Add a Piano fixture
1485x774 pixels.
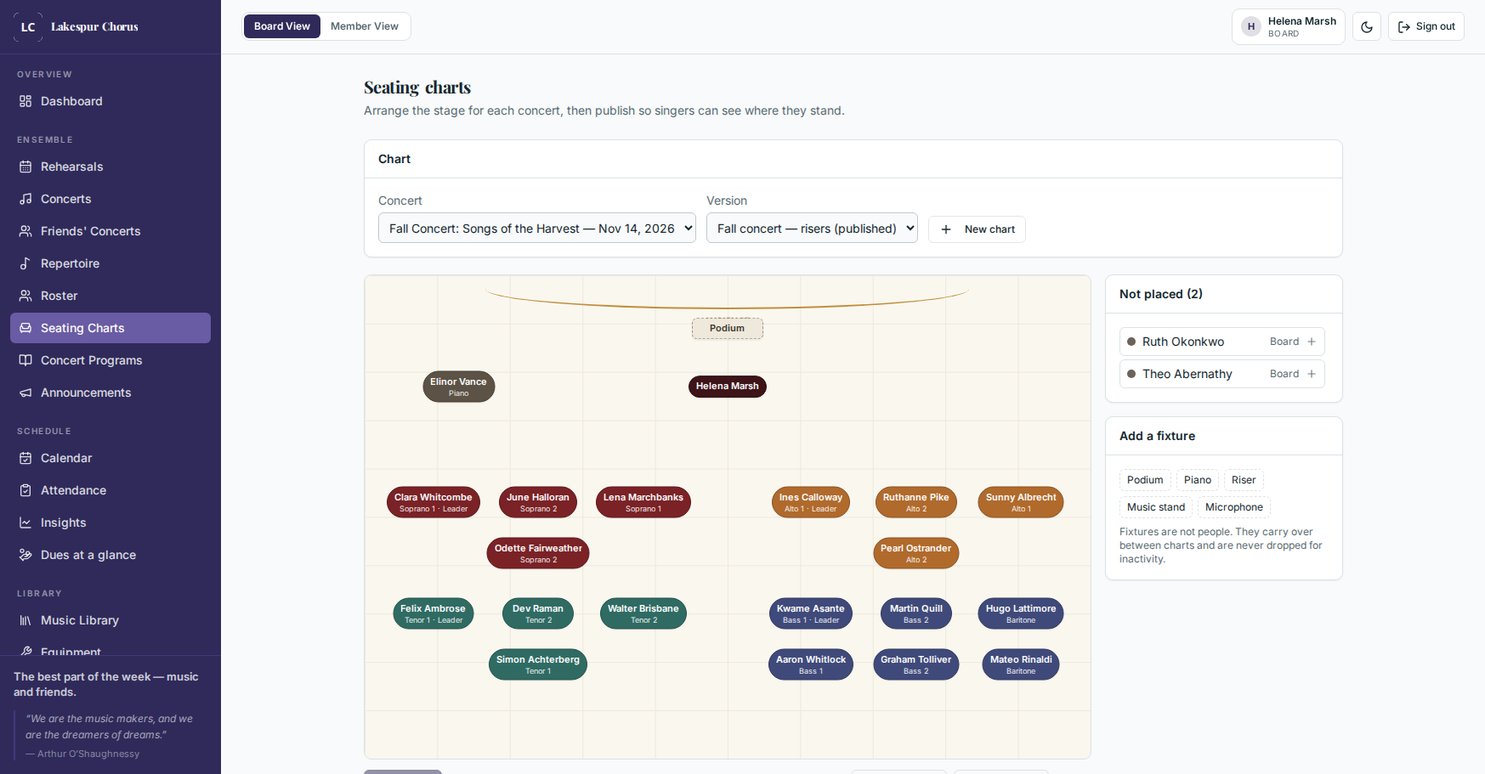(x=1198, y=480)
